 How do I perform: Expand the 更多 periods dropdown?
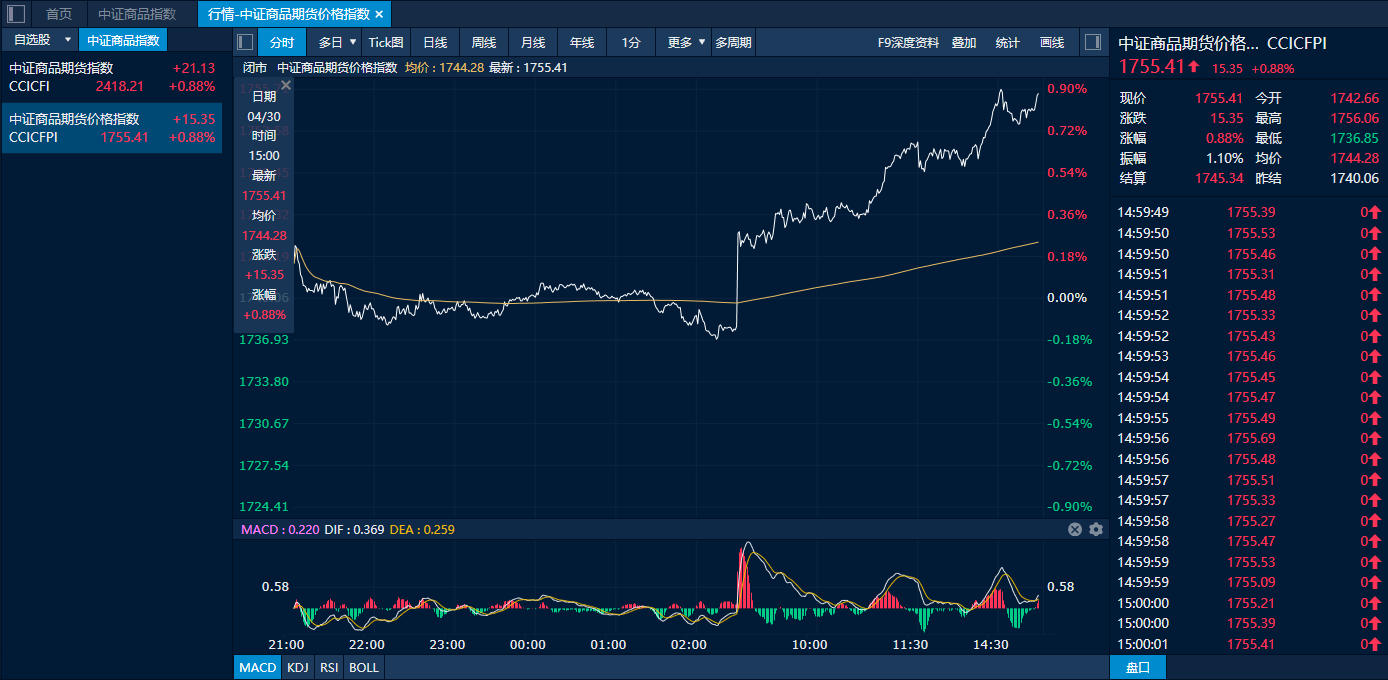click(702, 42)
